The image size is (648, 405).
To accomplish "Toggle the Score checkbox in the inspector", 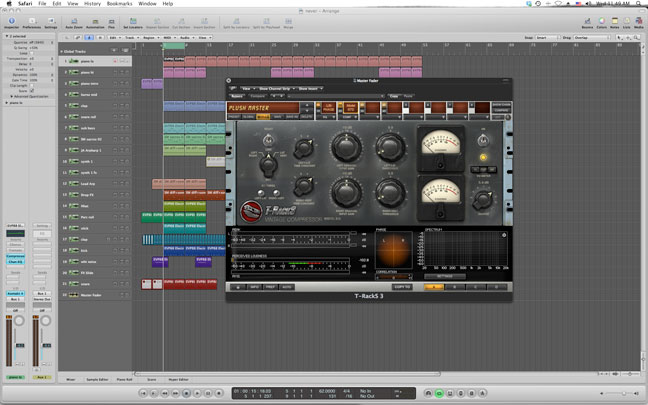I will [32, 91].
